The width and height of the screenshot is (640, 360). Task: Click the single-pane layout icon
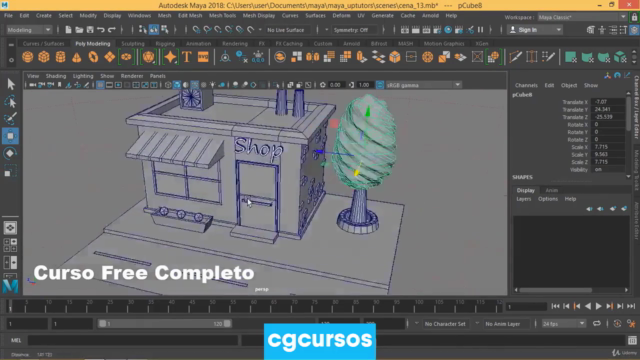pos(10,228)
